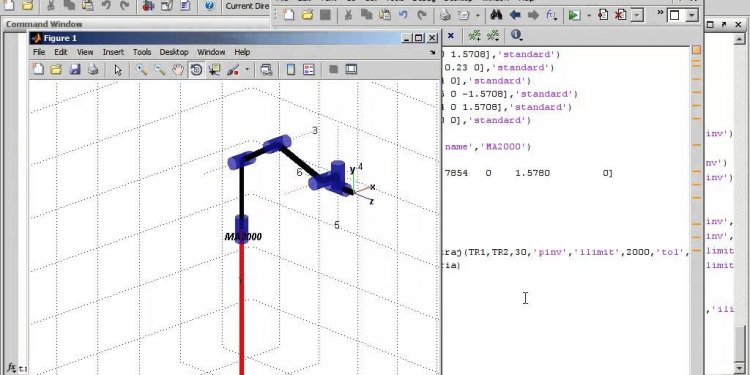Open Find binoculars icon in Editor
Viewport: 750px width, 375px height.
tap(496, 15)
